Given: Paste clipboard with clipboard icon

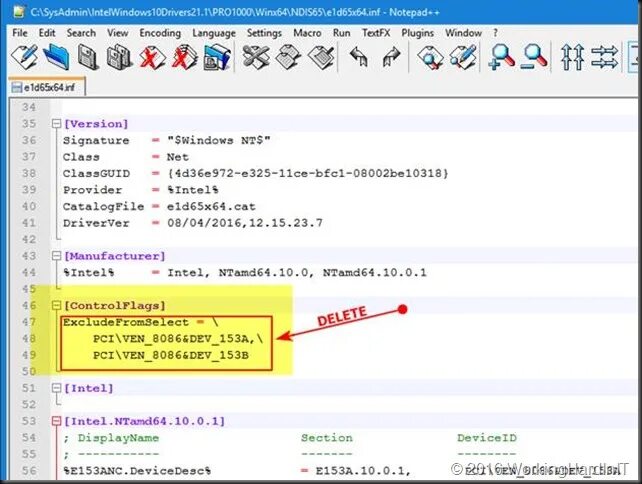Looking at the screenshot, I should click(321, 57).
